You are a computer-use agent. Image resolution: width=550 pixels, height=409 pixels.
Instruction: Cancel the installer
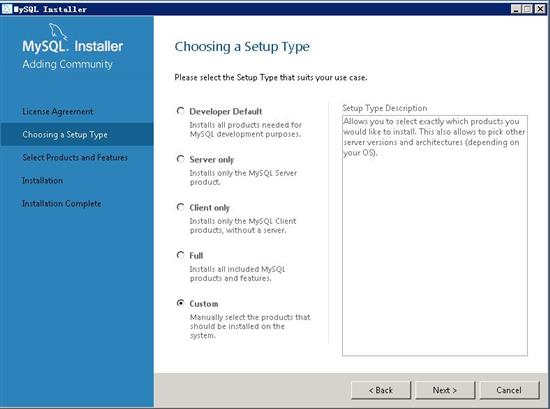point(509,390)
